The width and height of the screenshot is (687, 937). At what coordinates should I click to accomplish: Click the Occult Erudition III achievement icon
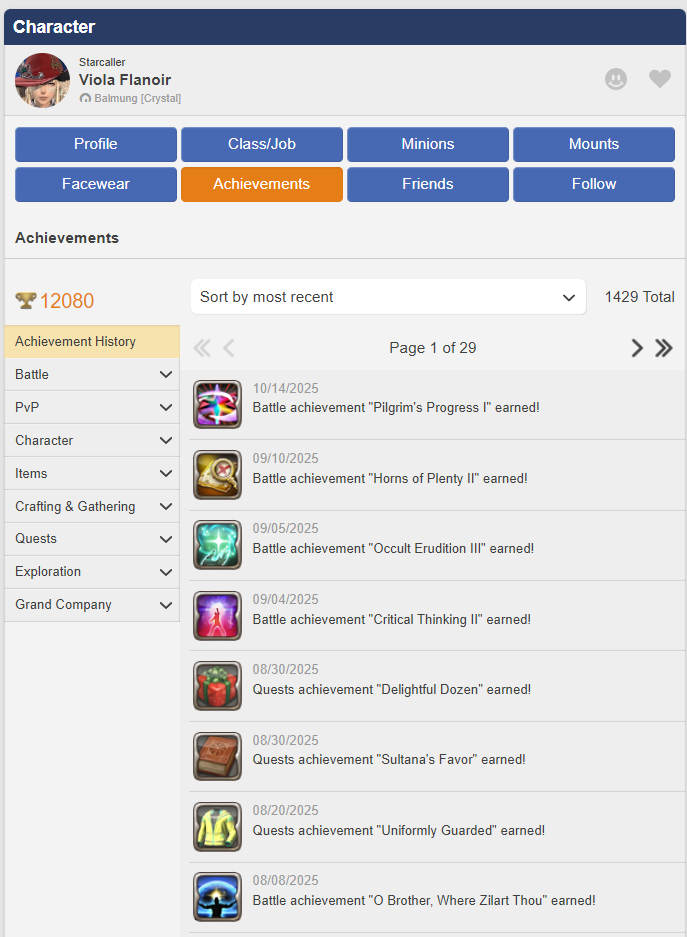[217, 545]
